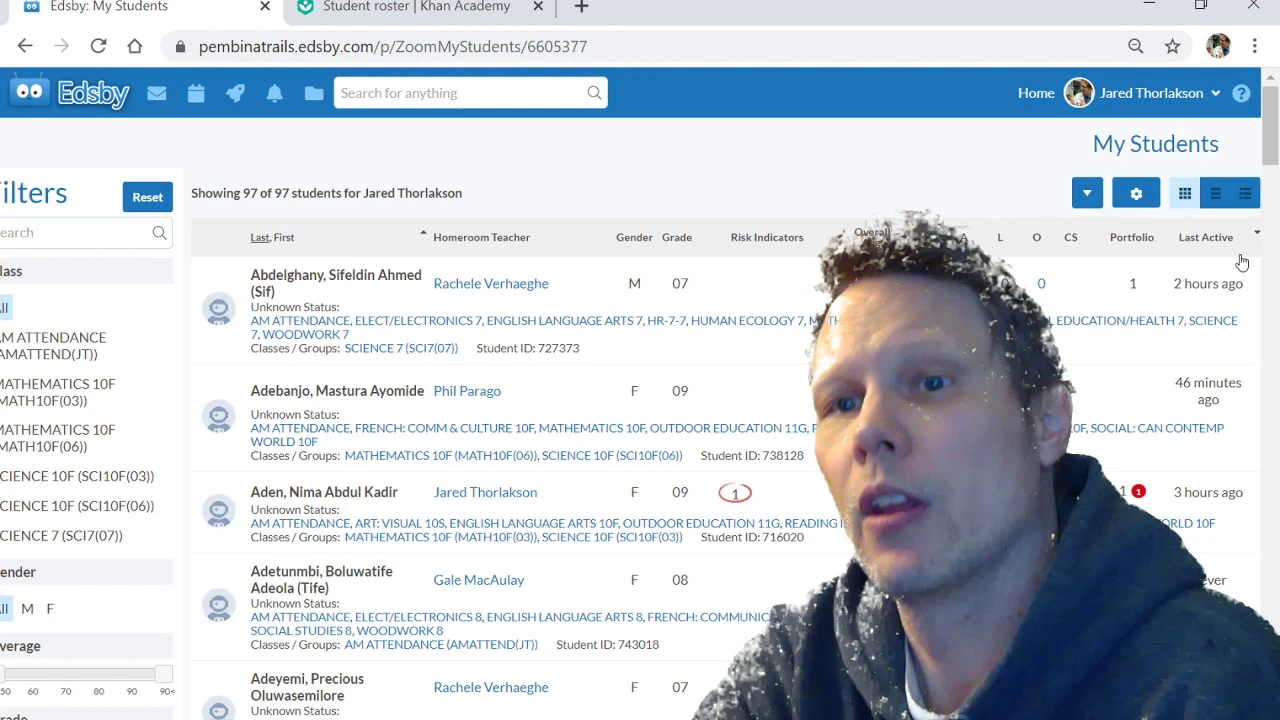Sort by Last, First column
The width and height of the screenshot is (1280, 720).
(272, 237)
